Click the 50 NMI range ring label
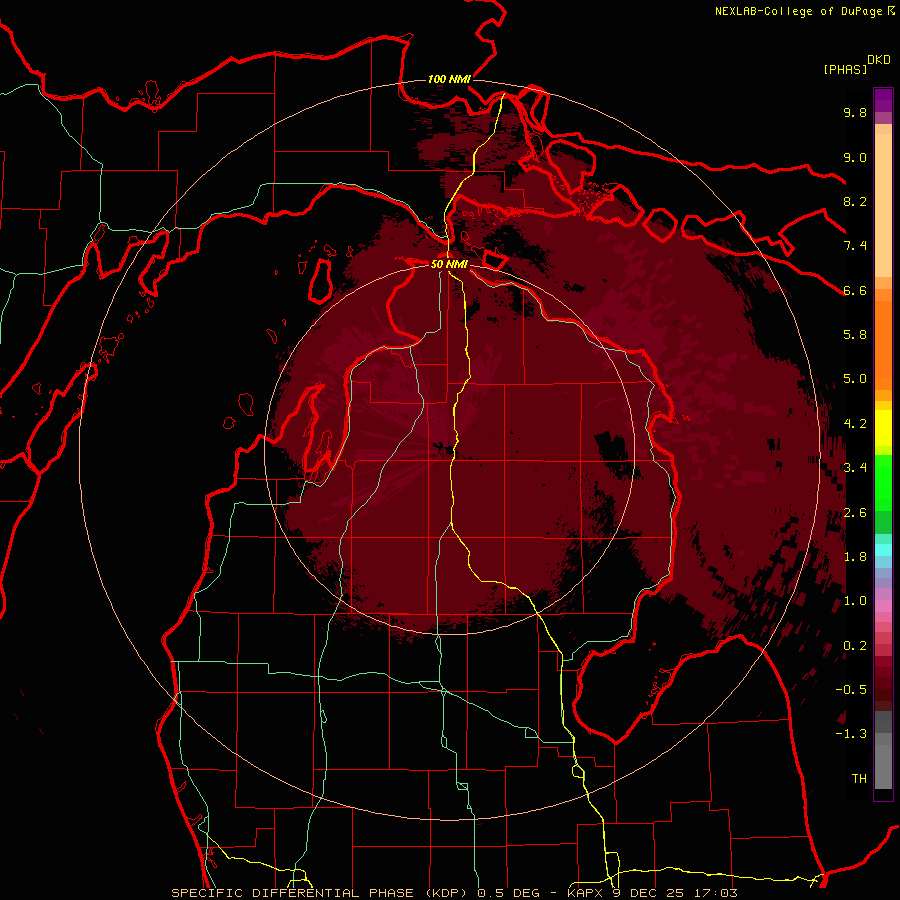The width and height of the screenshot is (900, 900). coord(449,264)
